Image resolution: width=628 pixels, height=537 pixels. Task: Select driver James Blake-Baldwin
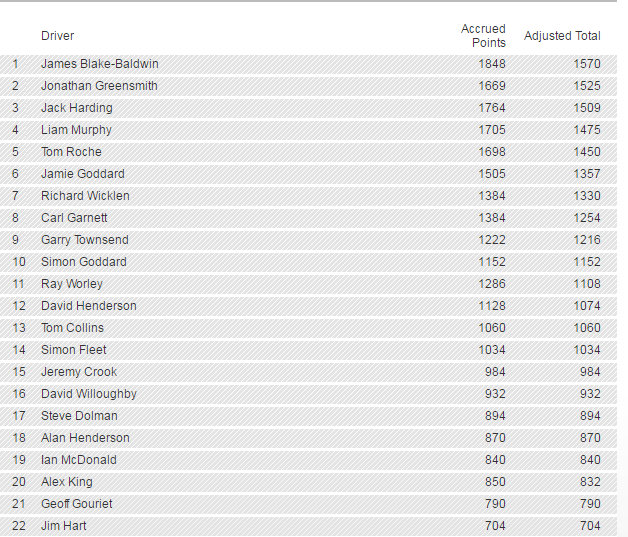pos(99,64)
